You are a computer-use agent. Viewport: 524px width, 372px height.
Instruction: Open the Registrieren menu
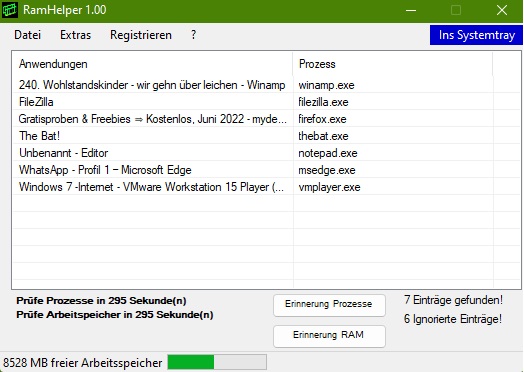coord(141,35)
